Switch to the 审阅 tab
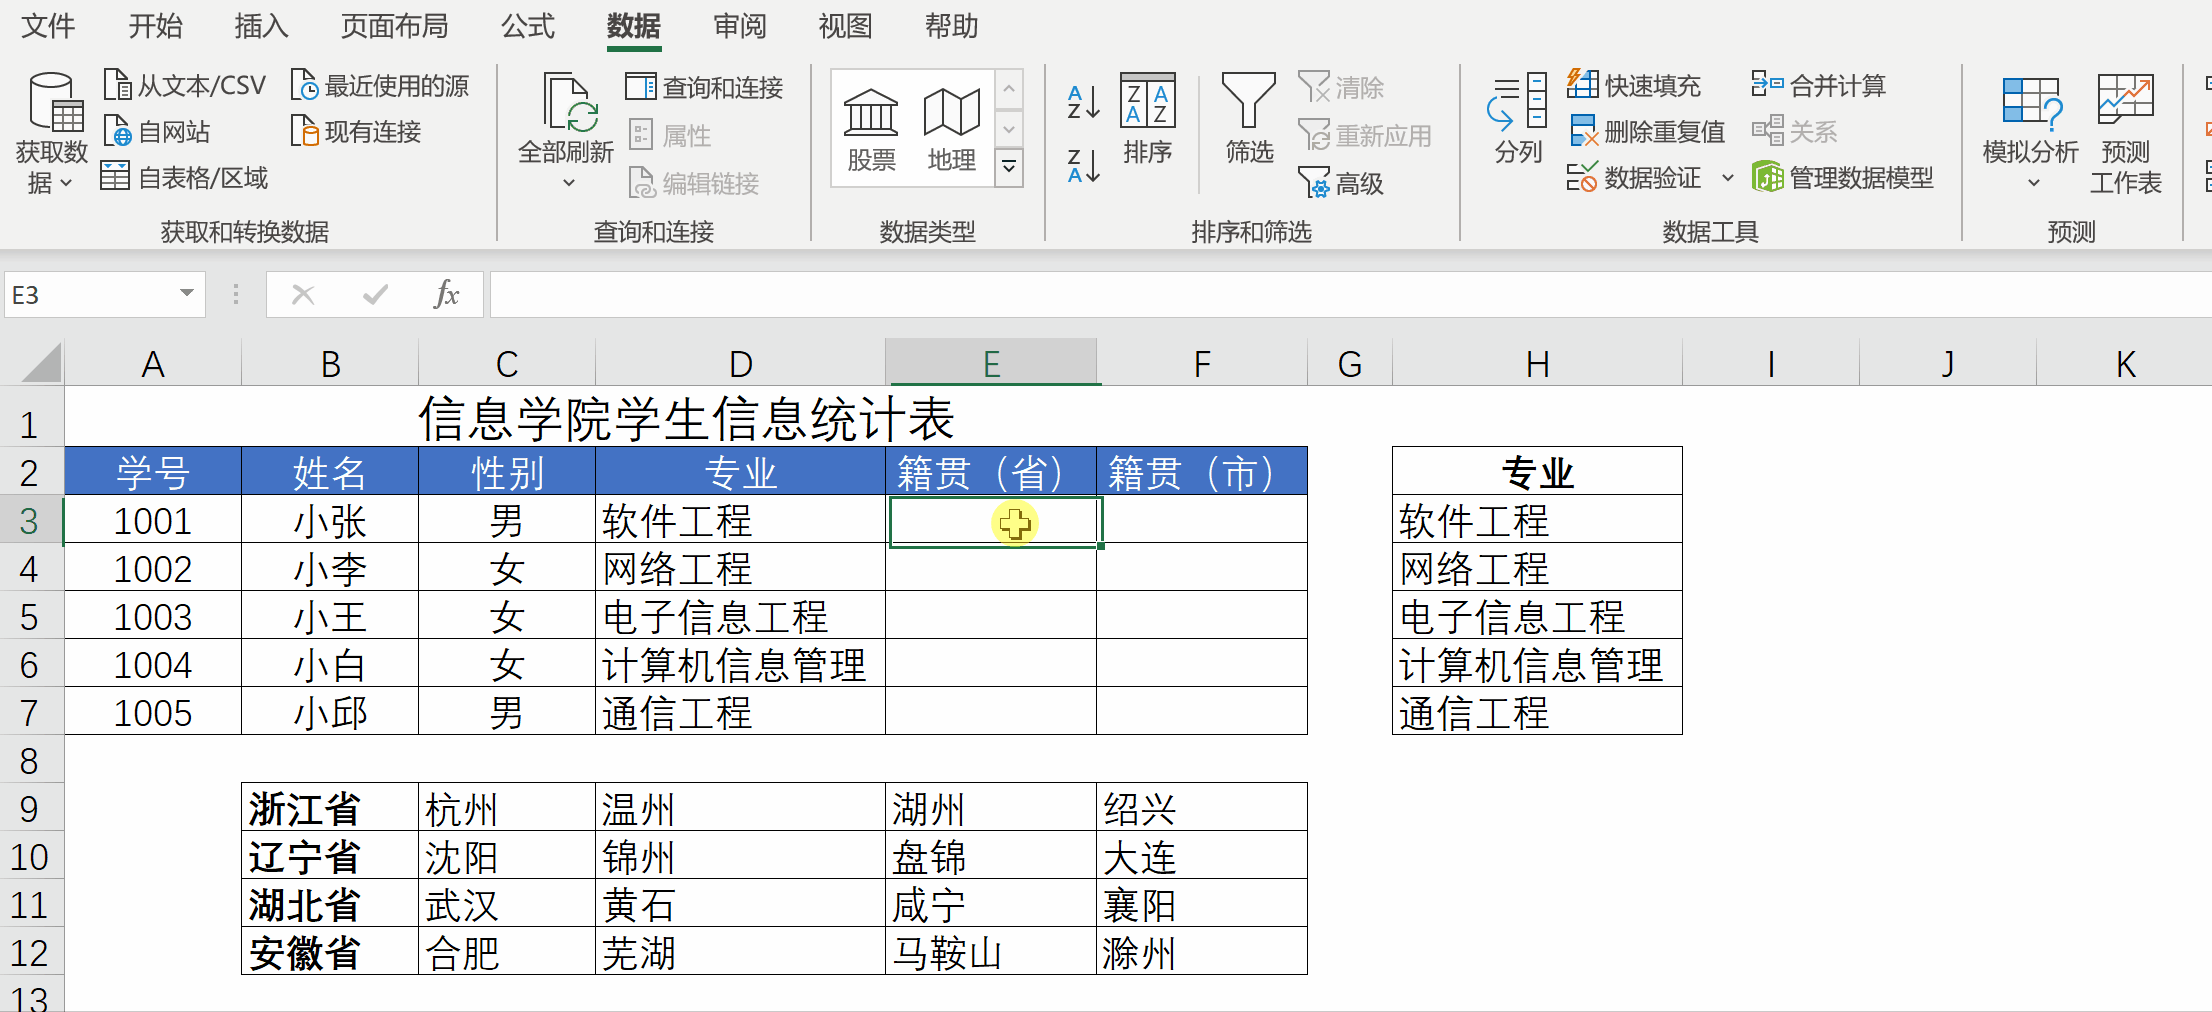 coord(739,26)
